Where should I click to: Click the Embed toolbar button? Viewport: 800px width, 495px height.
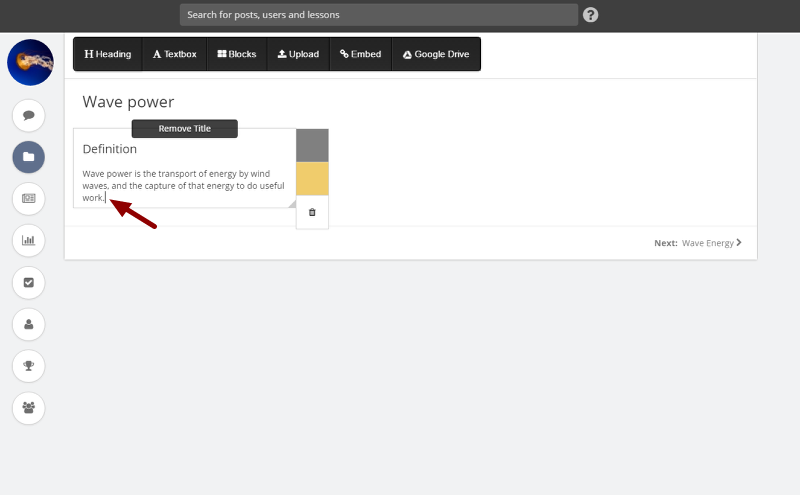click(x=361, y=54)
